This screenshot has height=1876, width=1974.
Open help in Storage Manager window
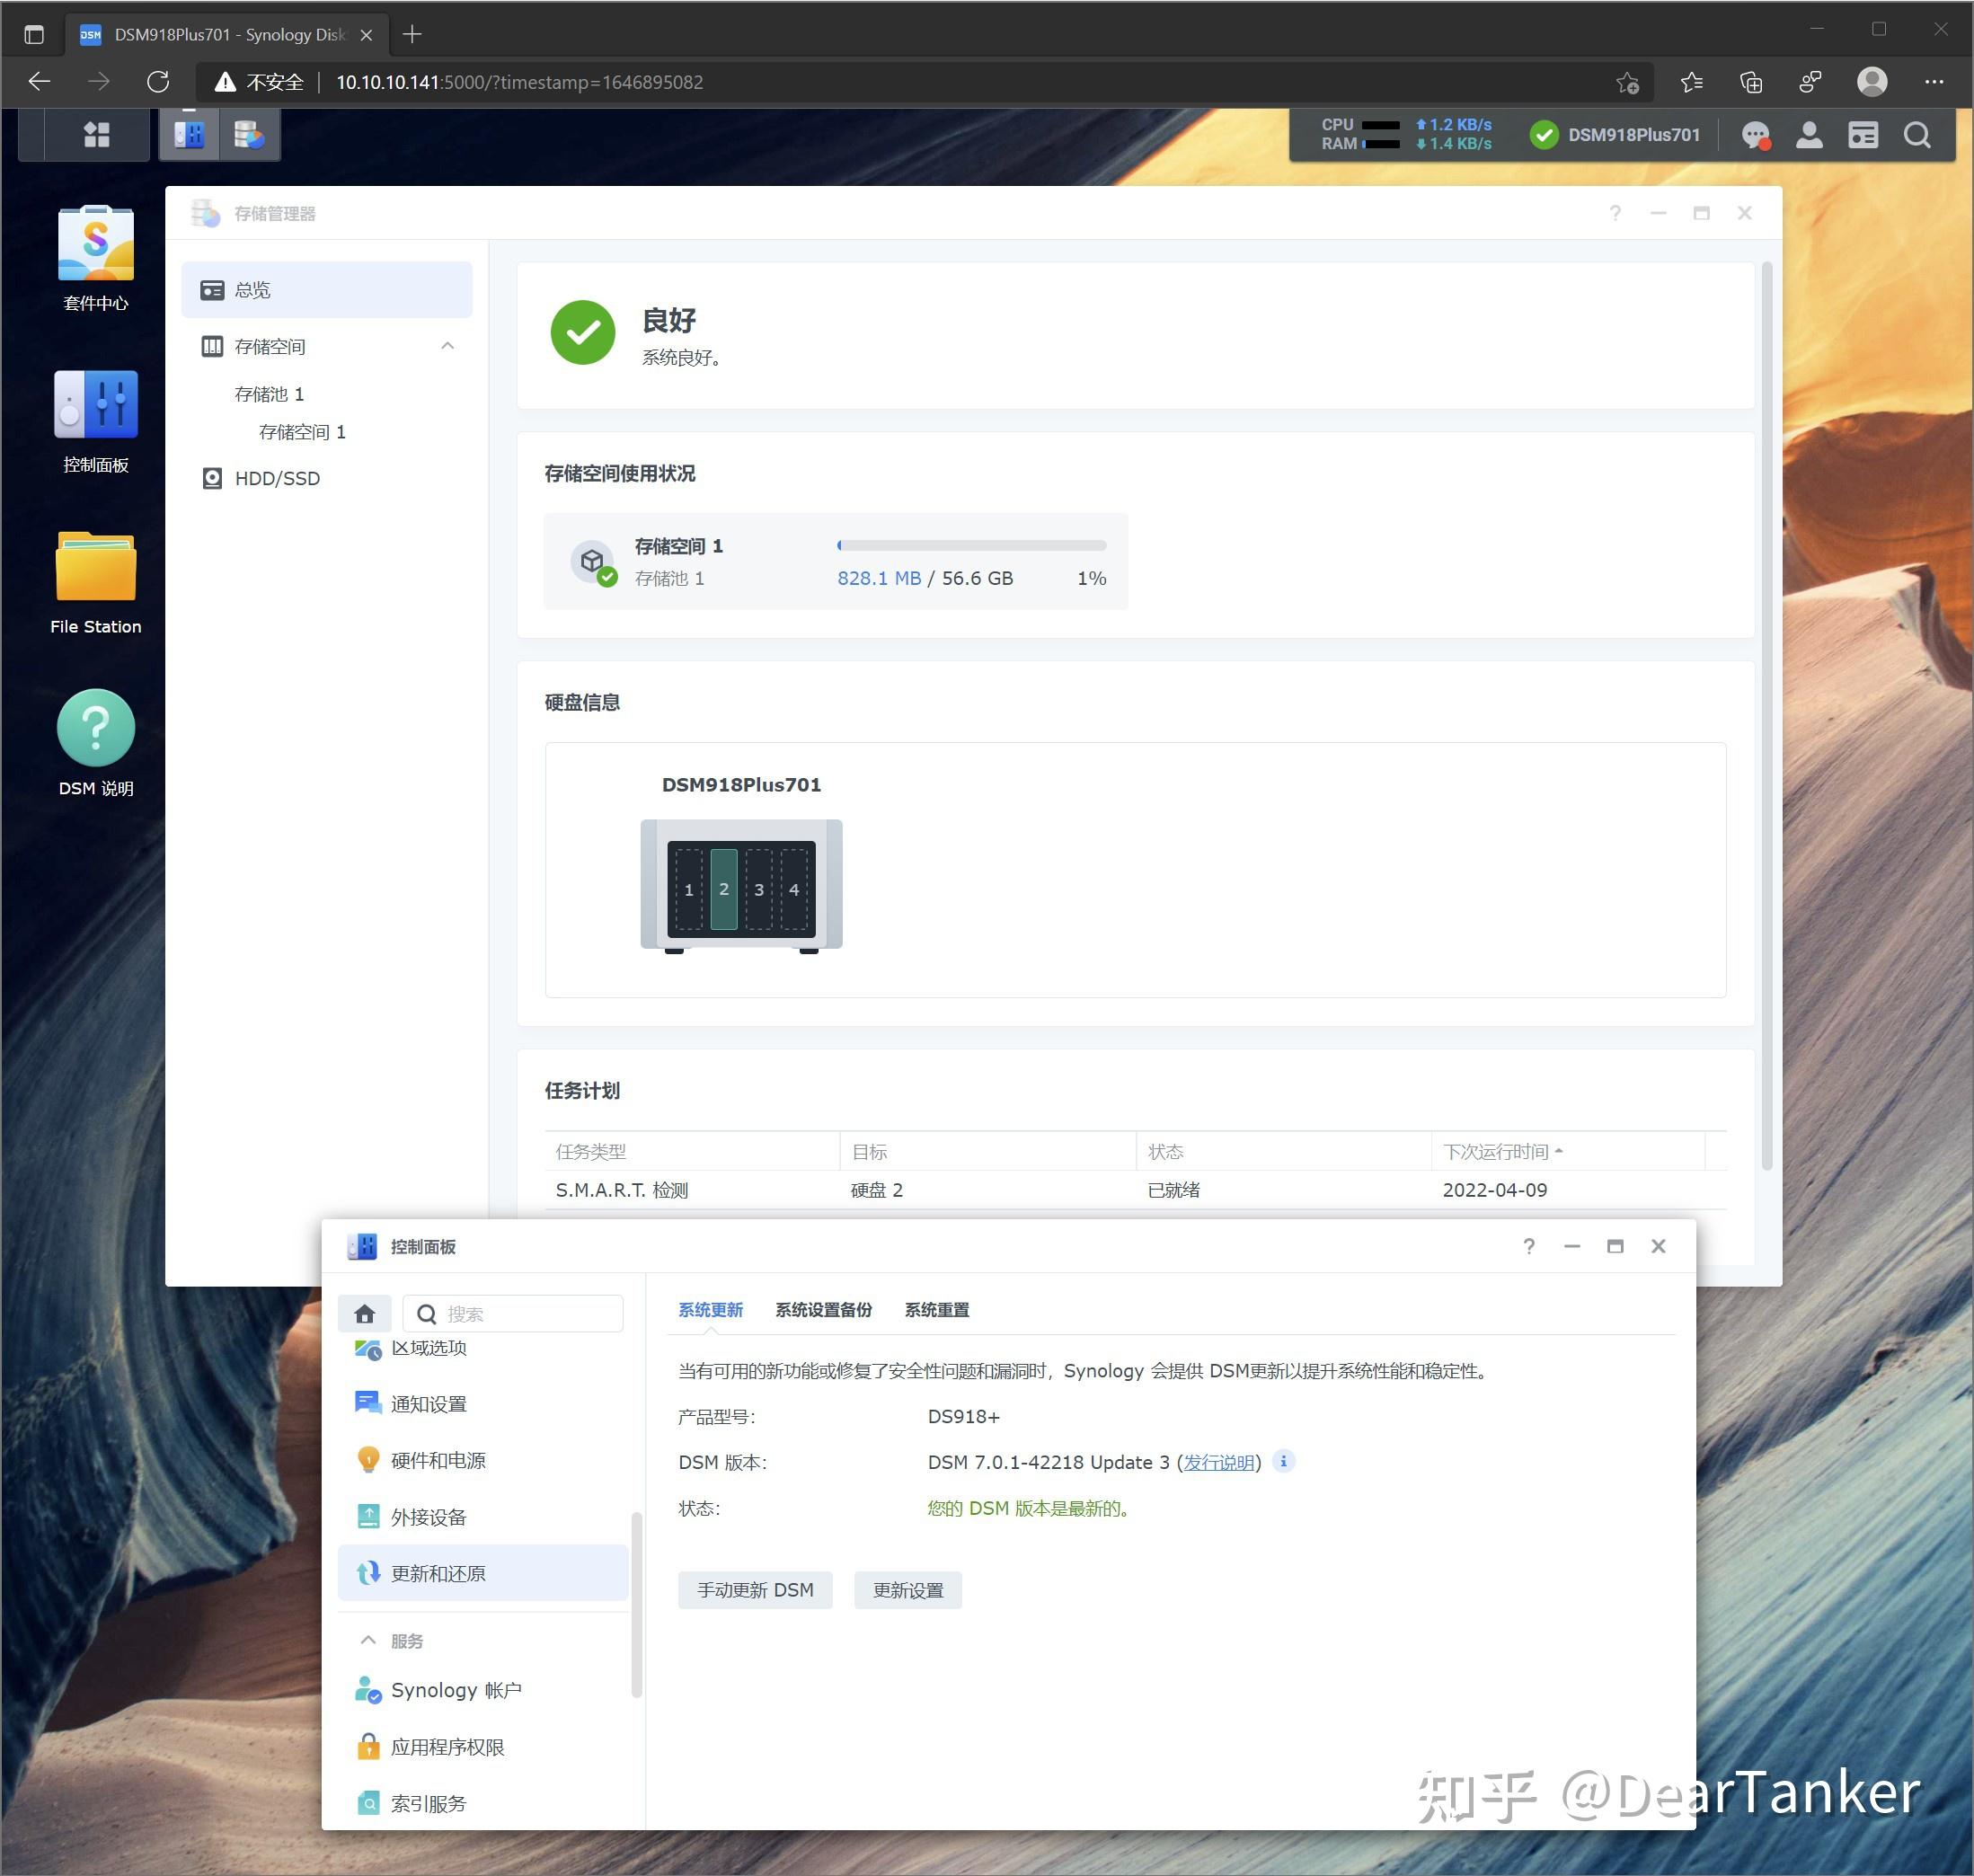coord(1615,213)
